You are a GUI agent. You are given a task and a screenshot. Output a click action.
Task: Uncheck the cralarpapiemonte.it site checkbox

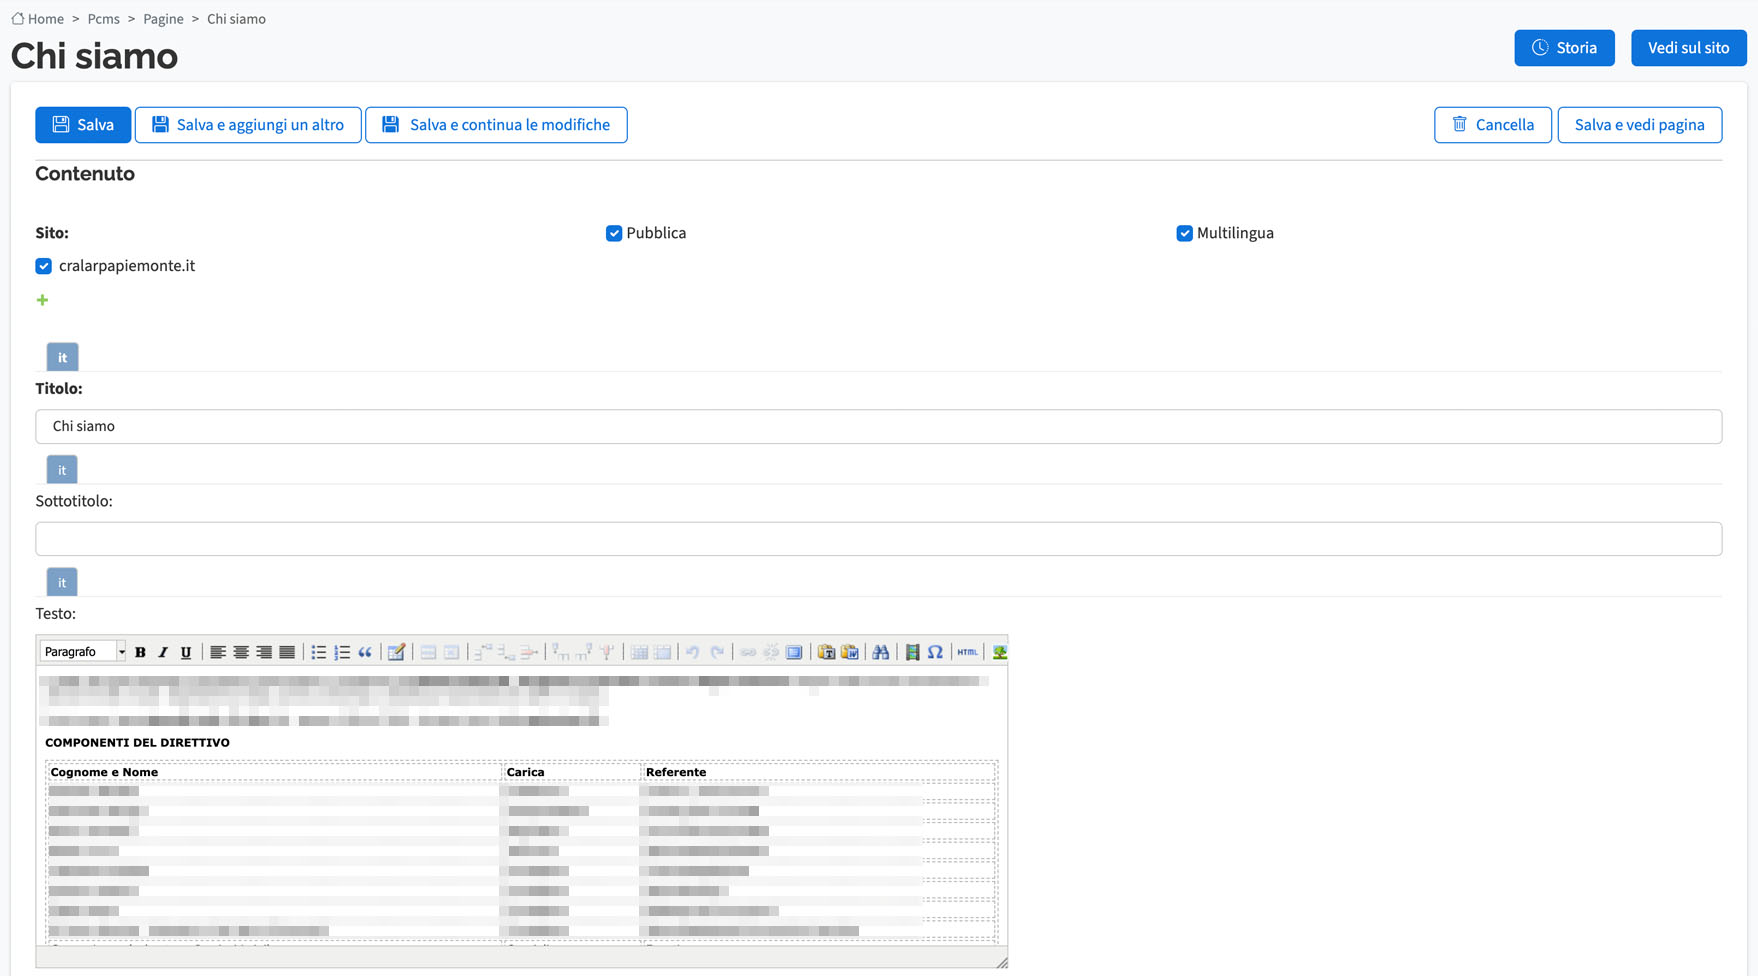point(43,266)
